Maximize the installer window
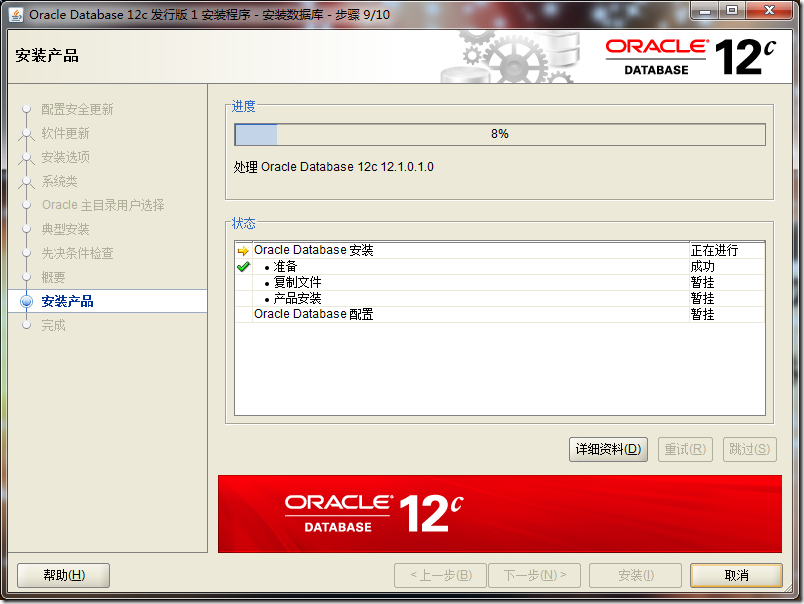Screen dimensions: 804x604 732,11
